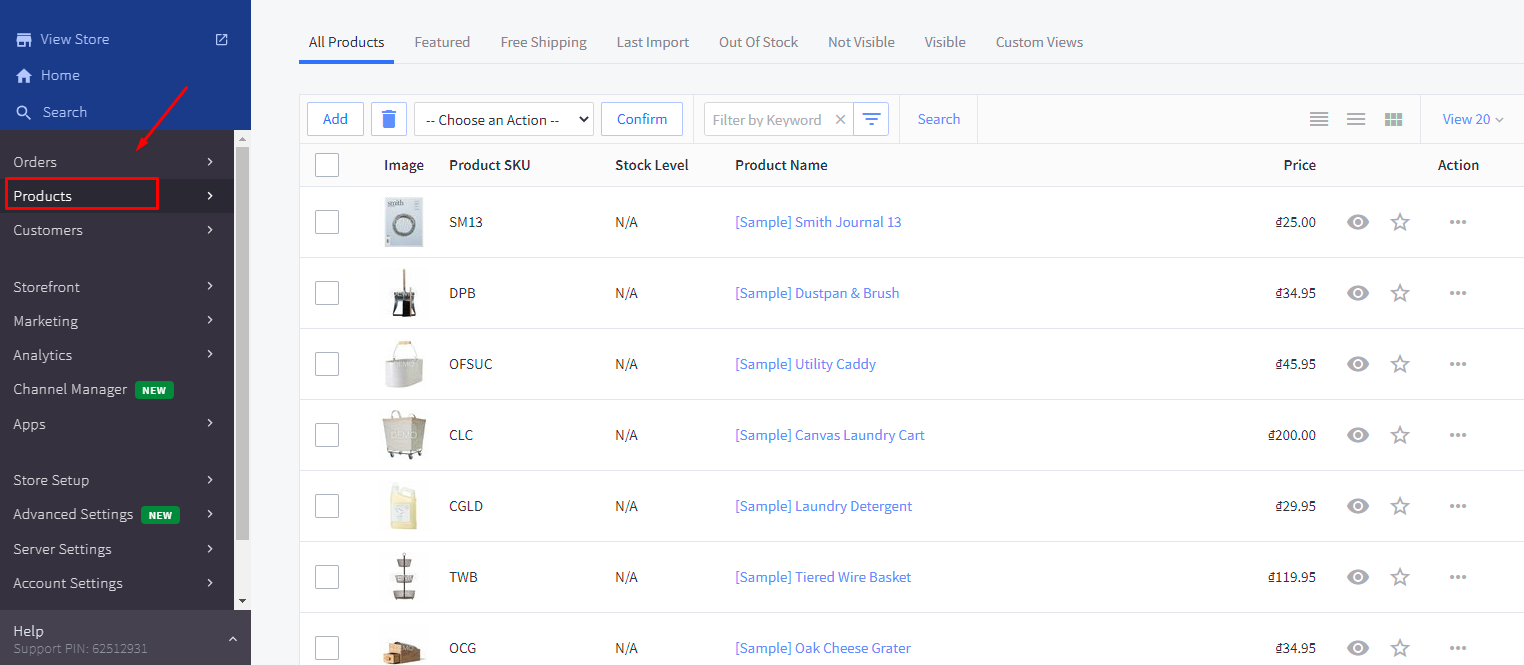
Task: Star the Smith Journal 13 product as featured
Action: click(1399, 222)
